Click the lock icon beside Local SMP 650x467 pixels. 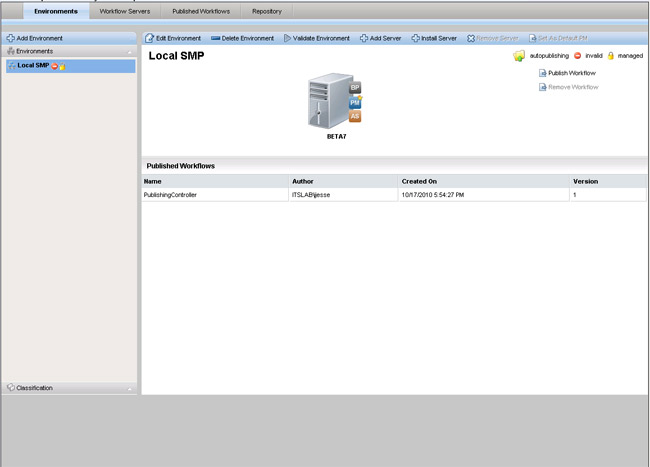click(x=62, y=66)
